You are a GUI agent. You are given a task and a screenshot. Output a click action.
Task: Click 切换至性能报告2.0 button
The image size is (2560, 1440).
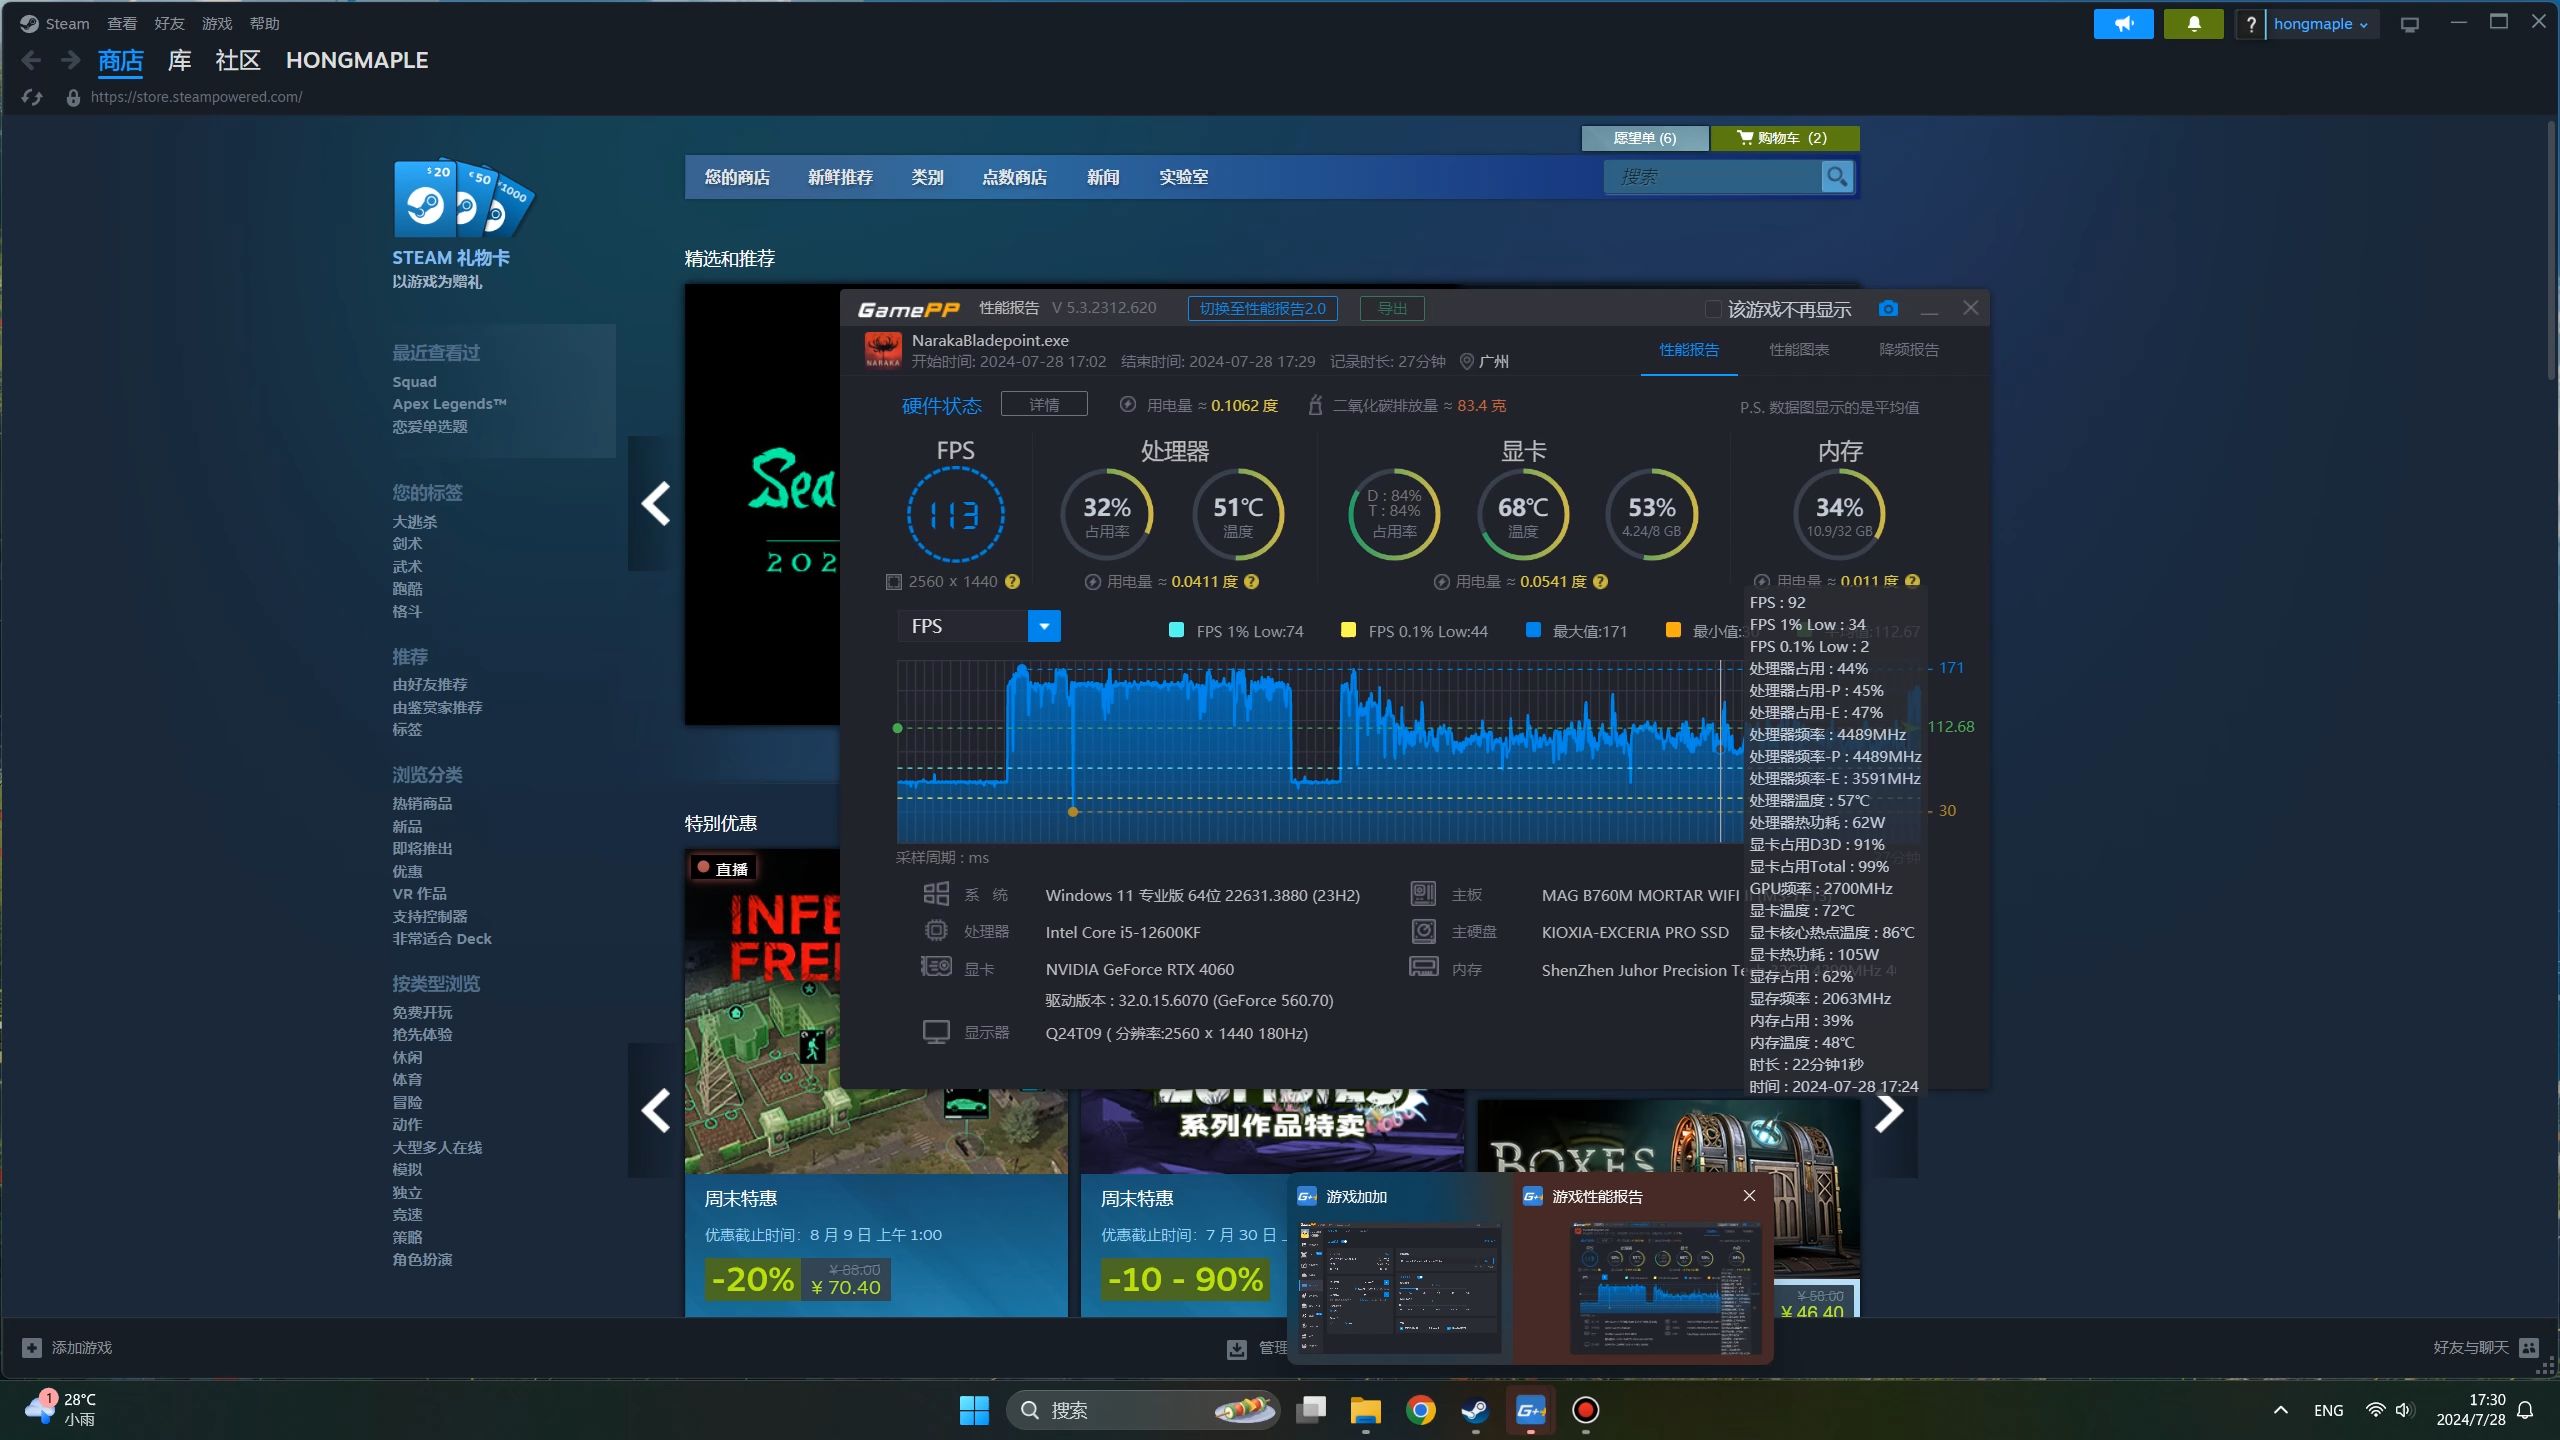1262,308
